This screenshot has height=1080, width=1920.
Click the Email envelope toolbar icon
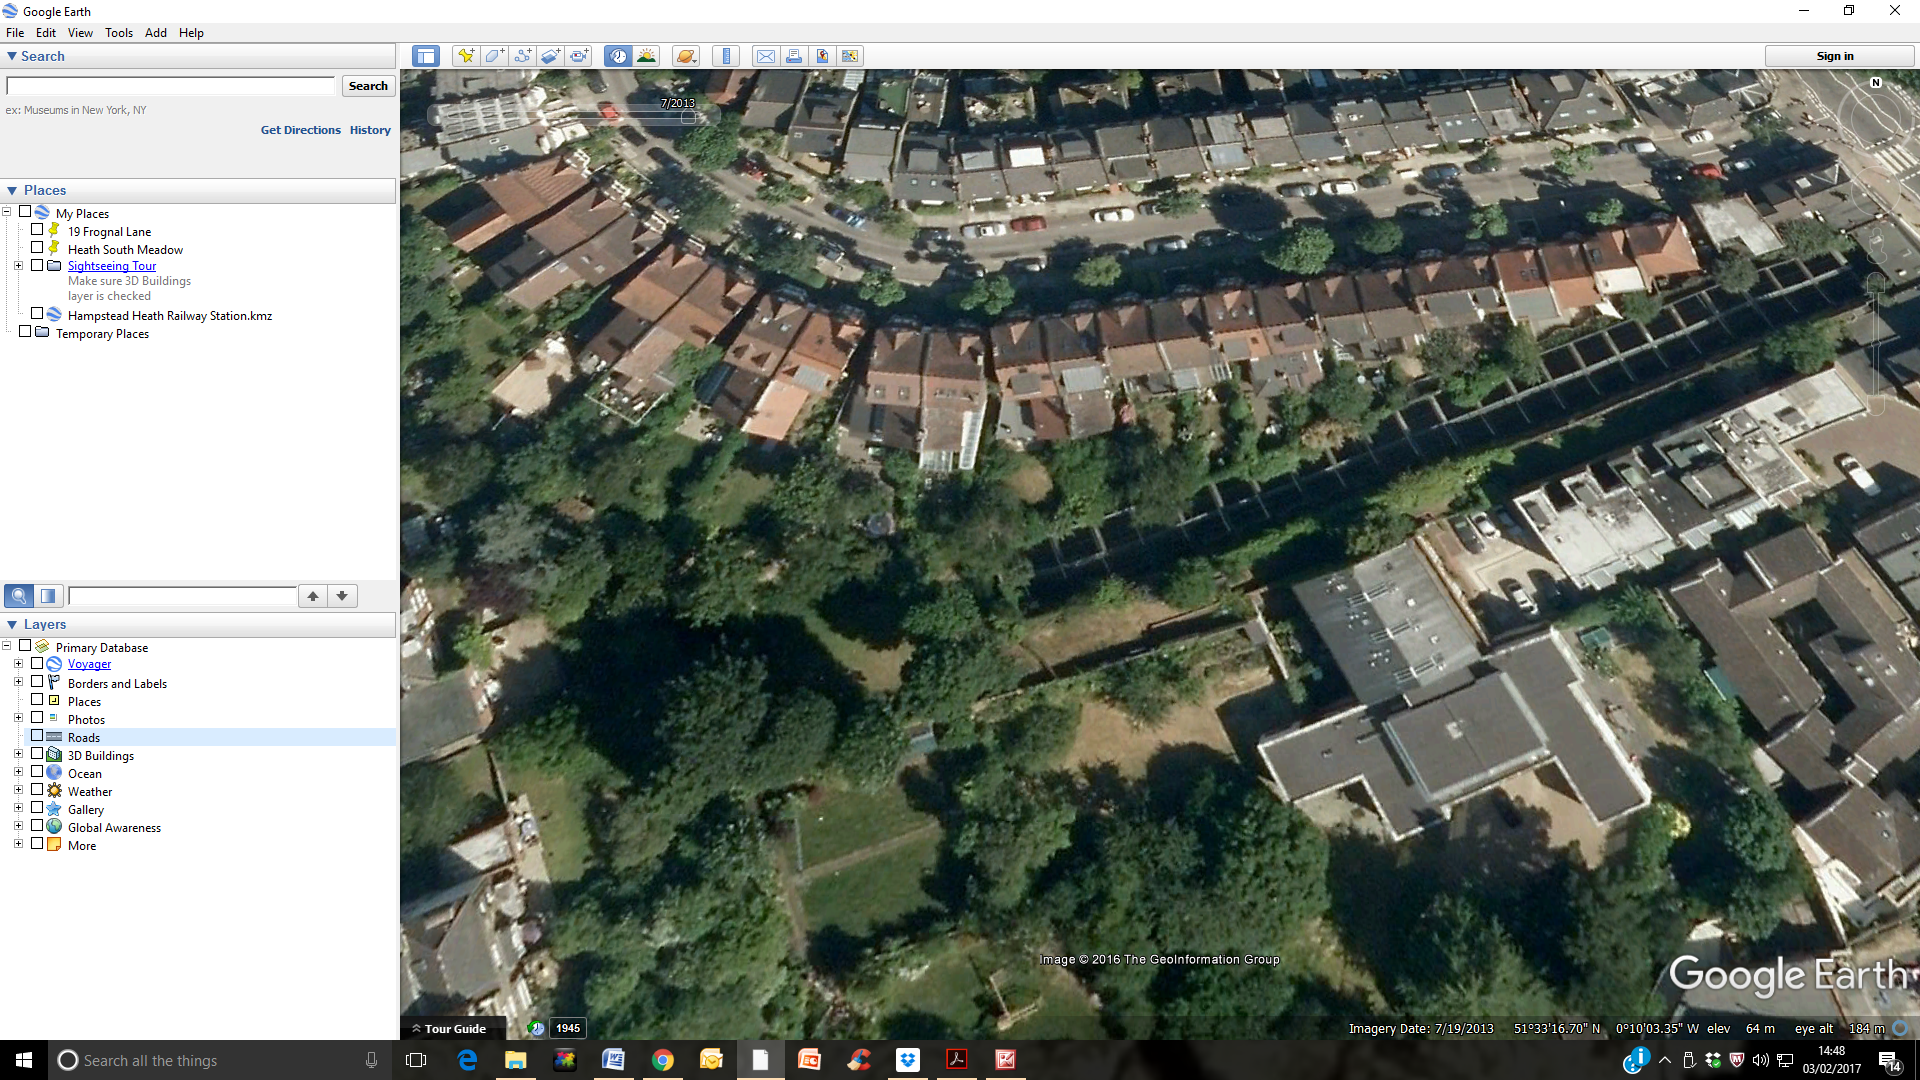[765, 56]
